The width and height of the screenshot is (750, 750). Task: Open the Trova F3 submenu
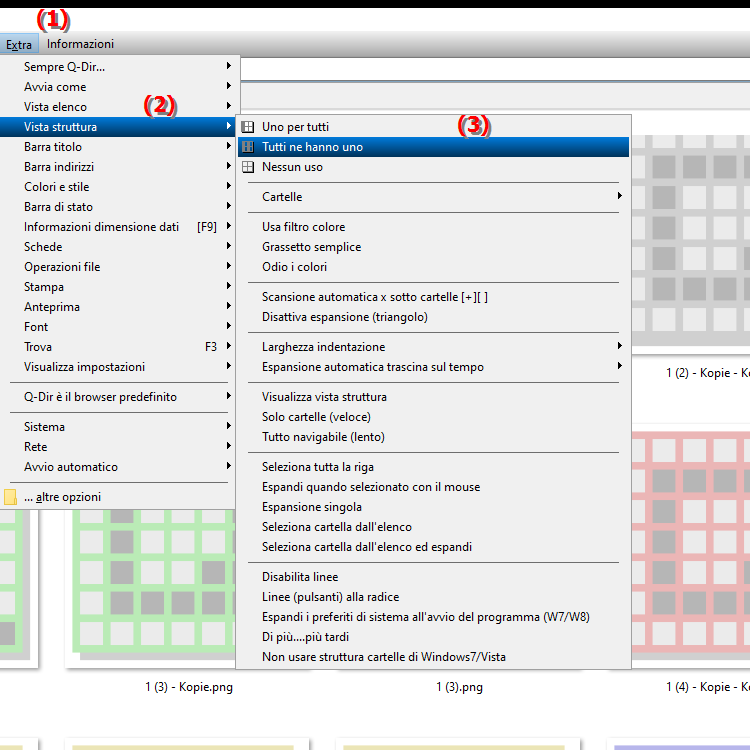pos(117,347)
